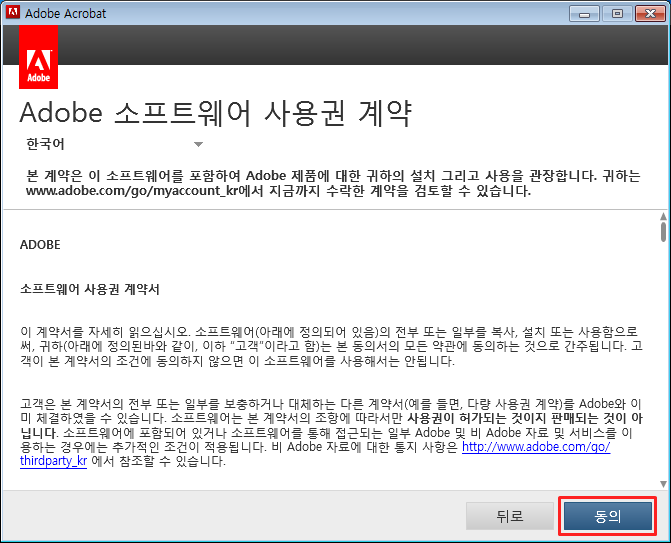Click the 뒤로 (Back) button
Viewport: 671px width, 543px height.
510,516
